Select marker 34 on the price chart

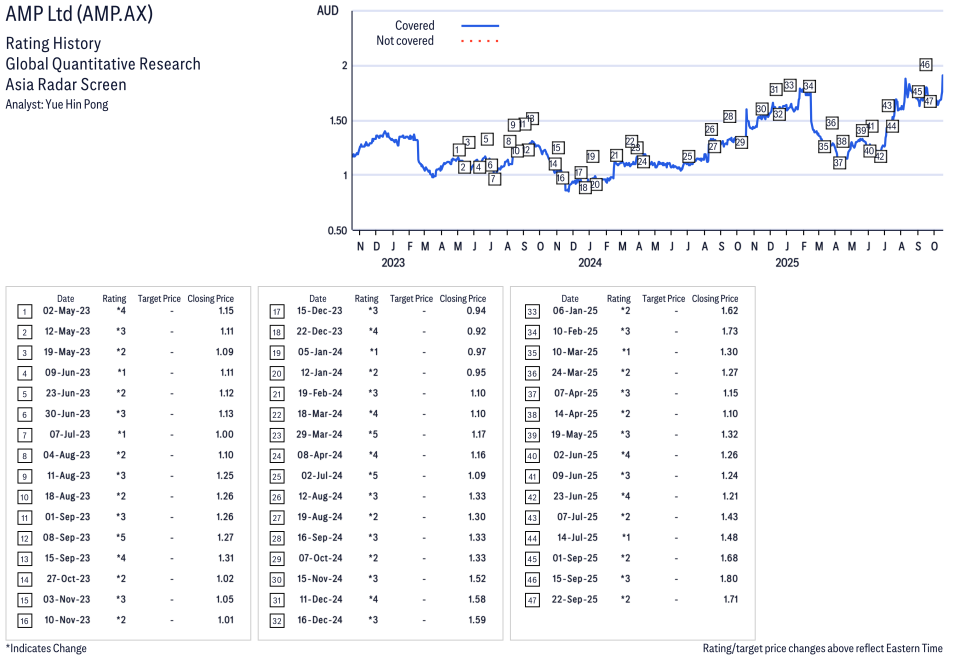tap(809, 86)
